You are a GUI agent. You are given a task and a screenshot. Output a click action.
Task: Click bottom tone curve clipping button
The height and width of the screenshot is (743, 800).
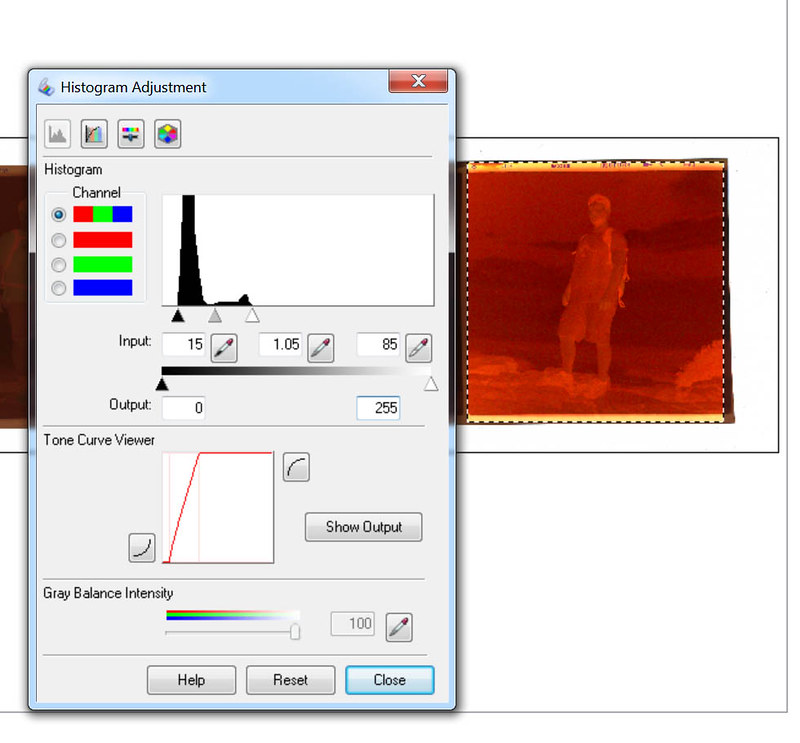(142, 548)
